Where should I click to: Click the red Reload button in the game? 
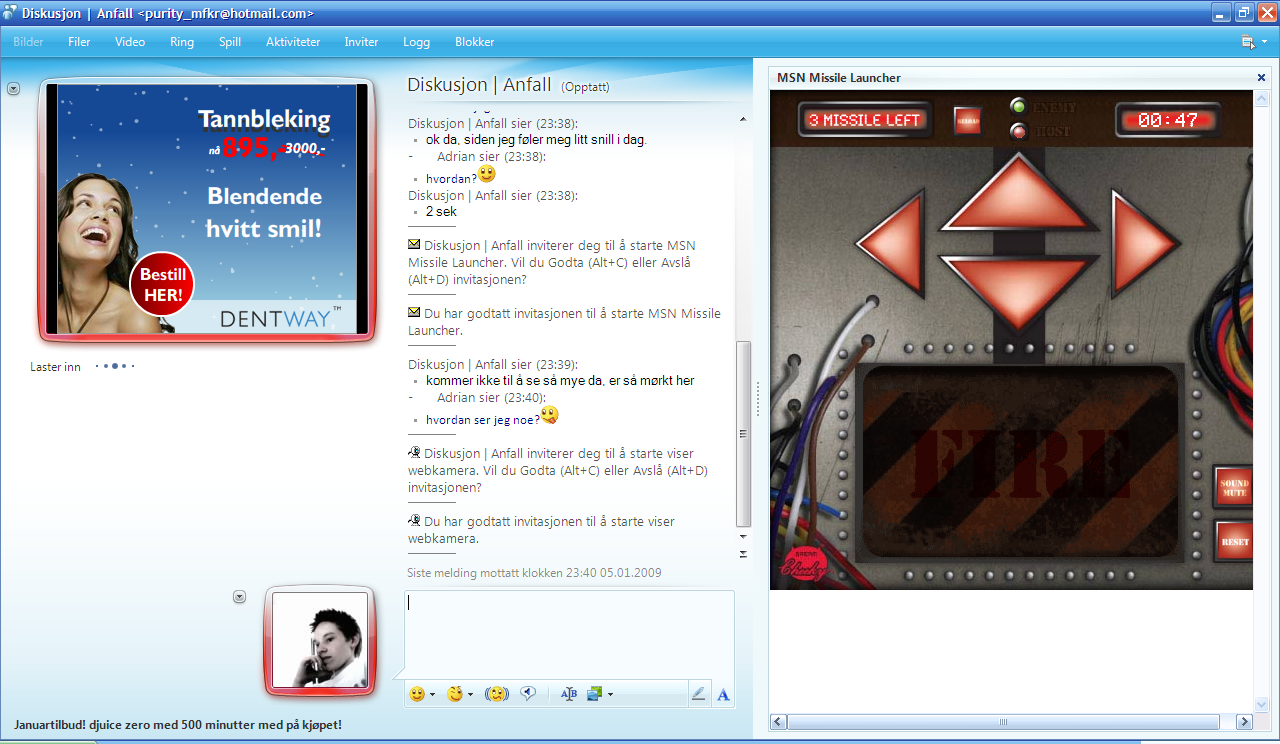coord(967,120)
